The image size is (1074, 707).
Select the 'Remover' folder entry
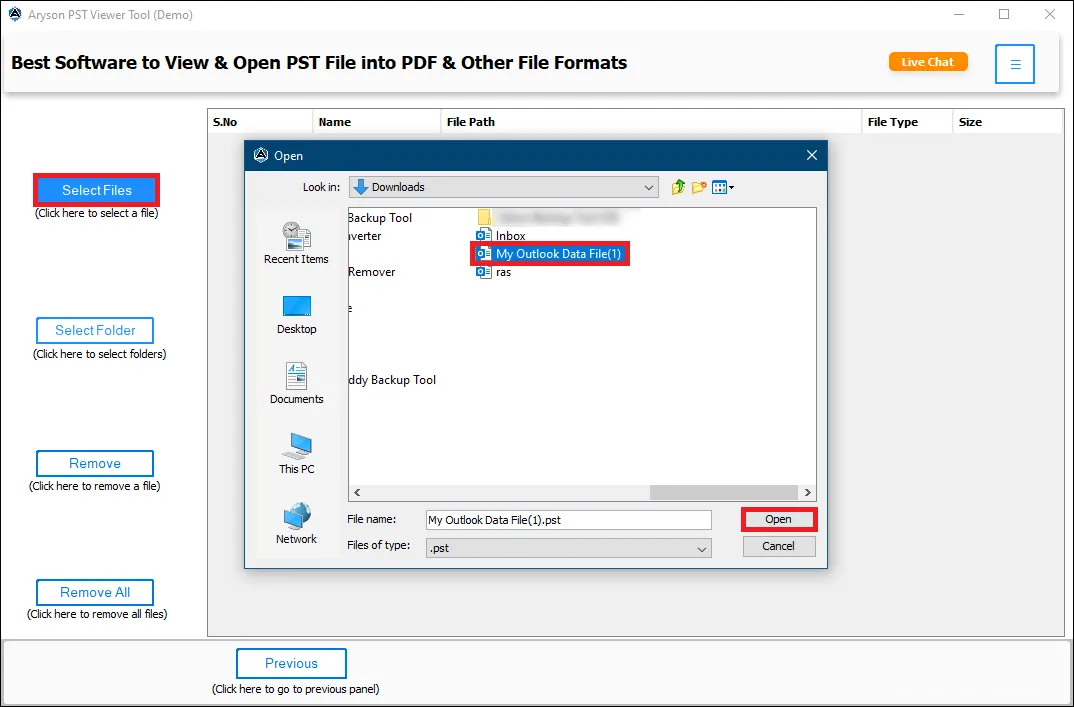(x=372, y=272)
